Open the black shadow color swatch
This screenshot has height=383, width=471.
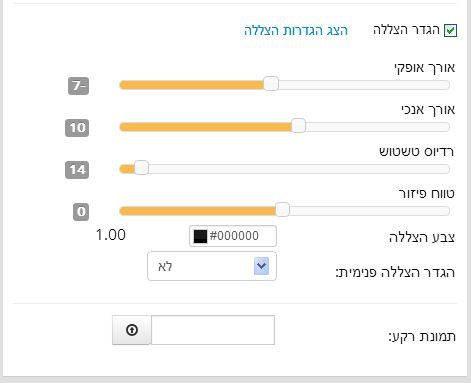[x=200, y=236]
